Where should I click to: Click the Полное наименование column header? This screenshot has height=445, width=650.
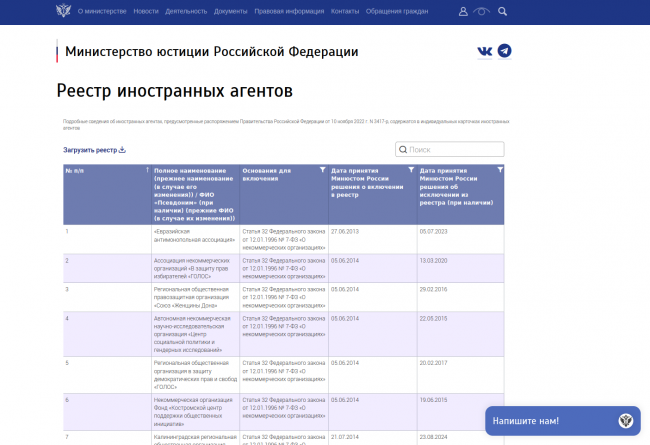[x=195, y=195]
